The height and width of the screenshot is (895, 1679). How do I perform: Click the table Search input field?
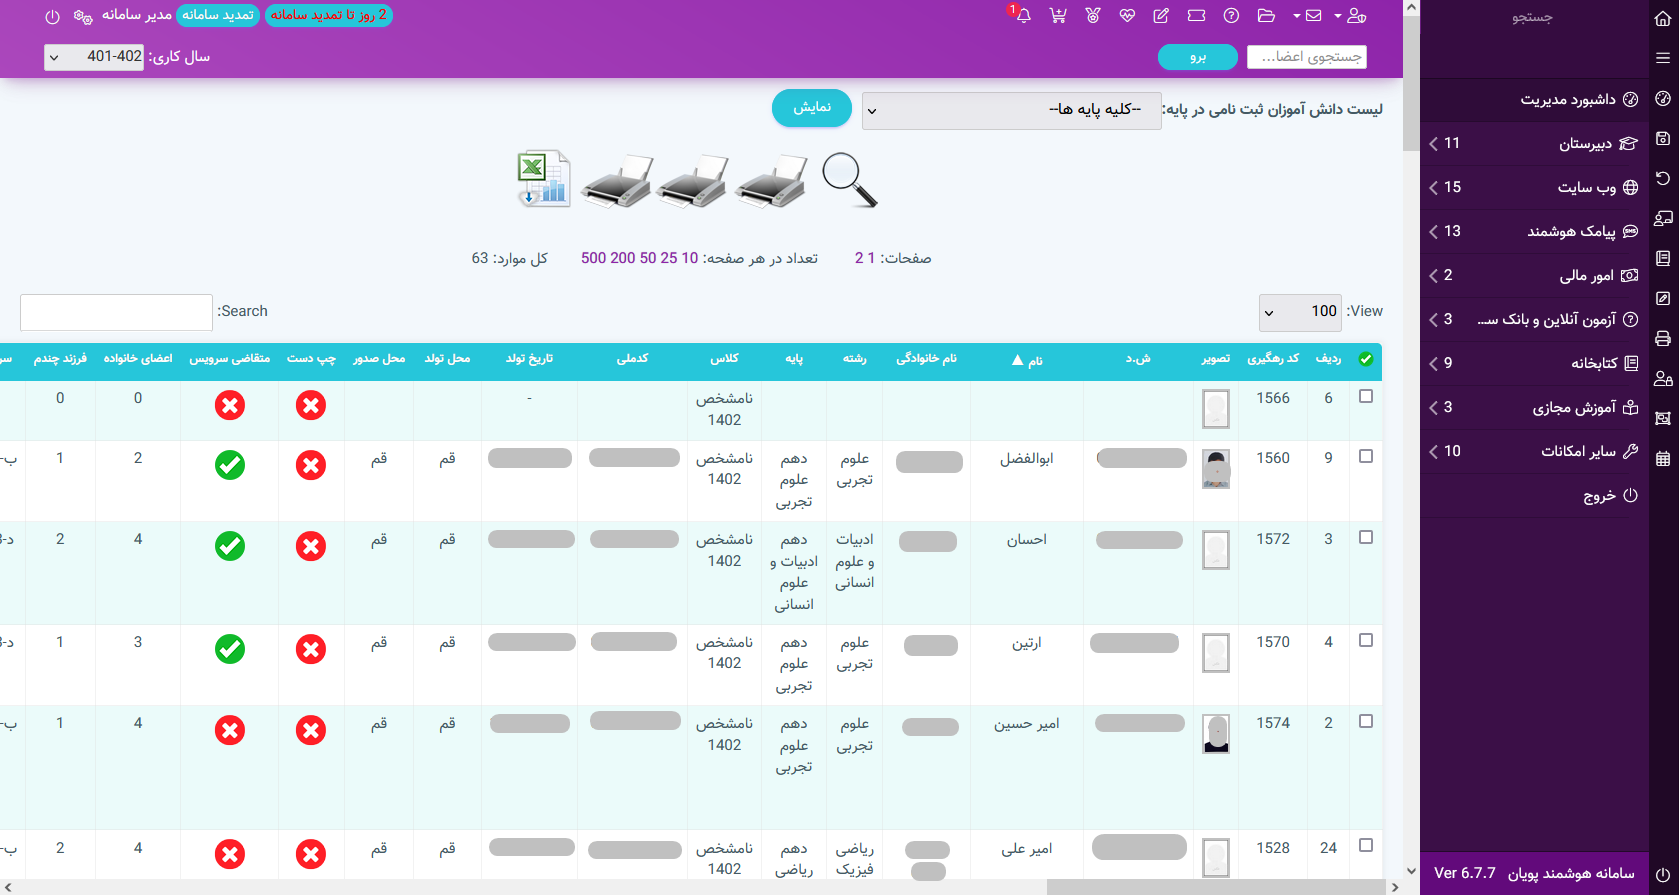click(116, 312)
